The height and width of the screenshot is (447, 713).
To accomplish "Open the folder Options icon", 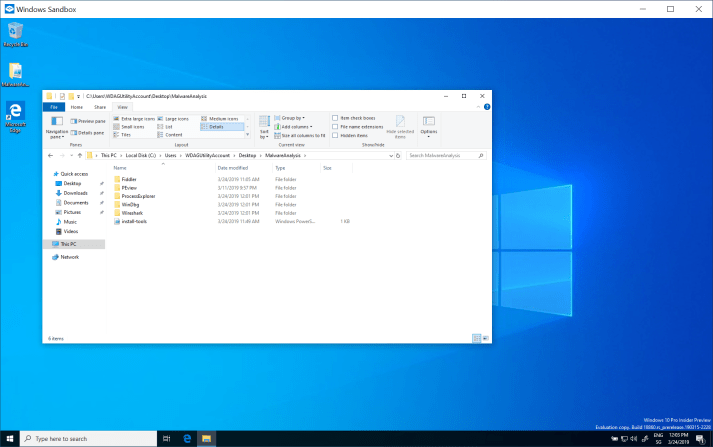I will [428, 124].
